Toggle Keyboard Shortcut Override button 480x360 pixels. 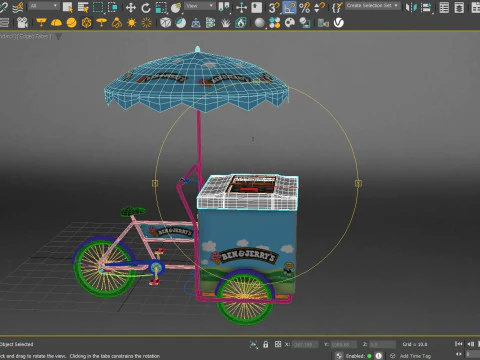(x=256, y=7)
